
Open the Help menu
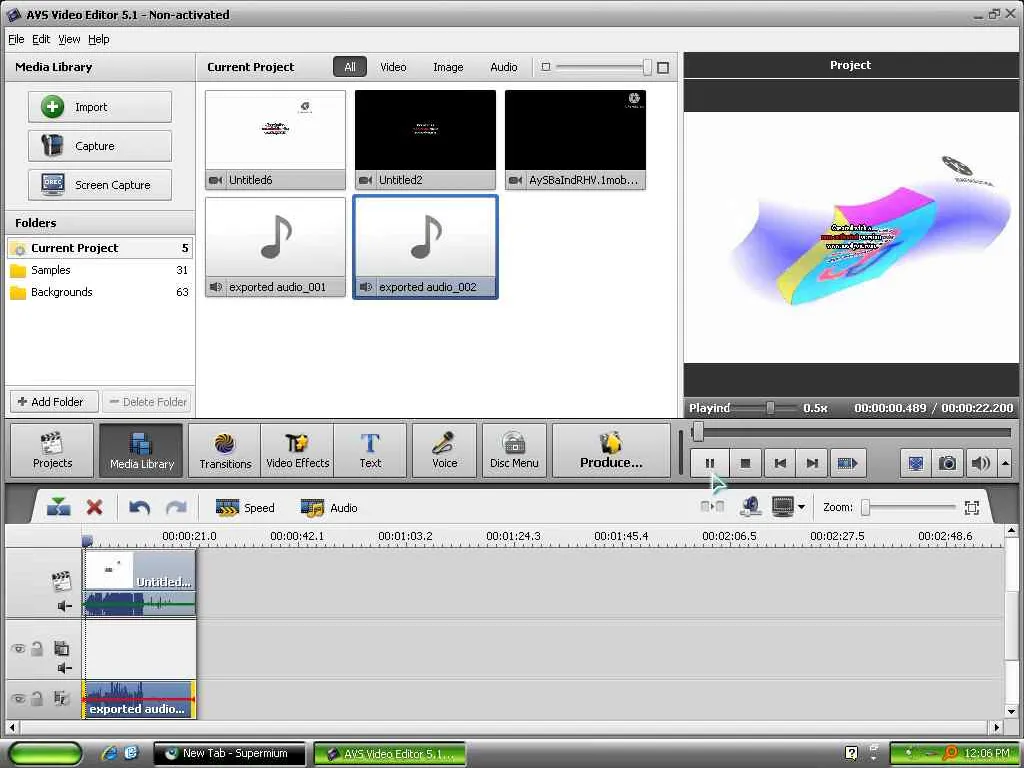pos(99,39)
